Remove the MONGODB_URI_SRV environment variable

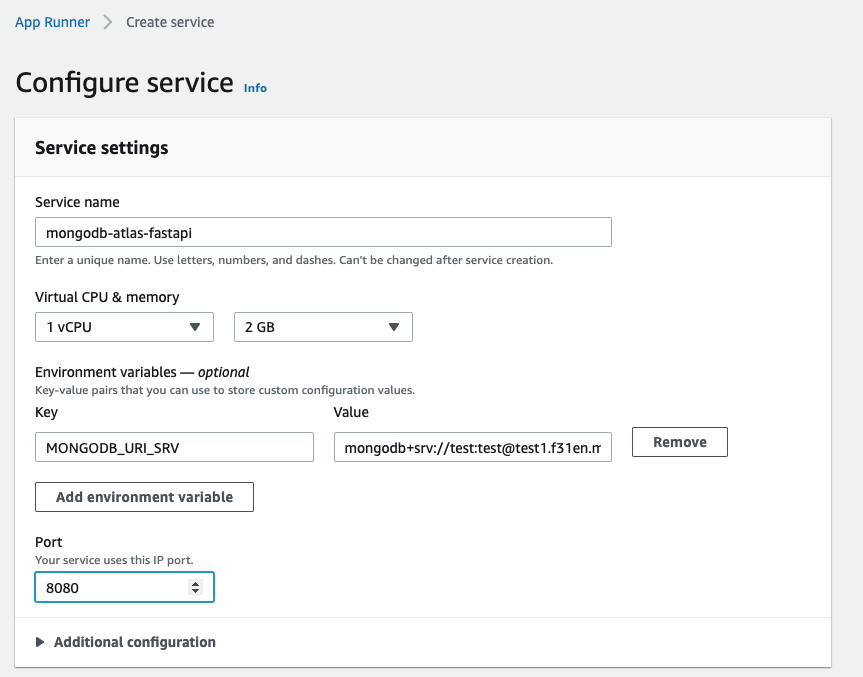[x=680, y=442]
